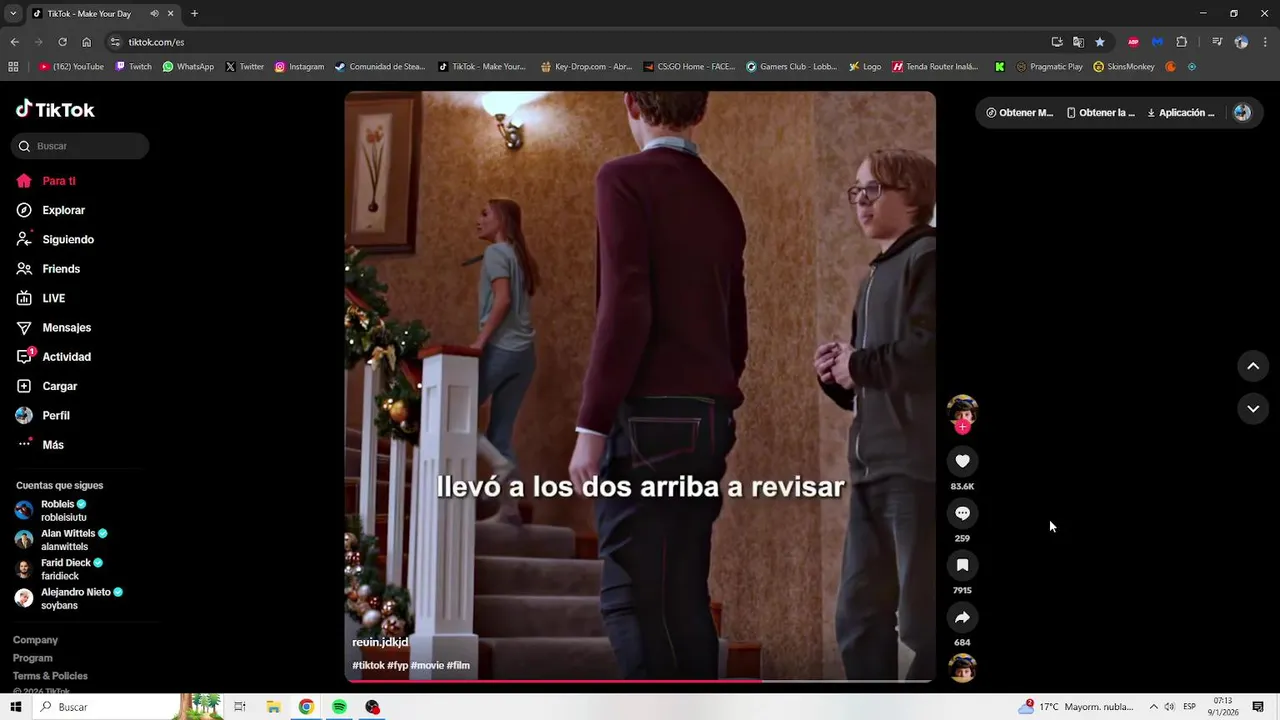Share the video with arrow icon
The width and height of the screenshot is (1280, 720).
click(x=962, y=617)
